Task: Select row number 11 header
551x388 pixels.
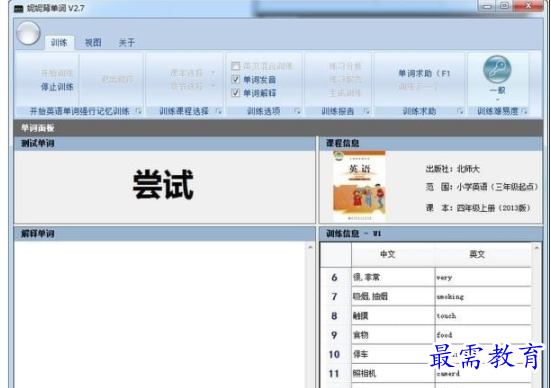Action: pos(335,373)
